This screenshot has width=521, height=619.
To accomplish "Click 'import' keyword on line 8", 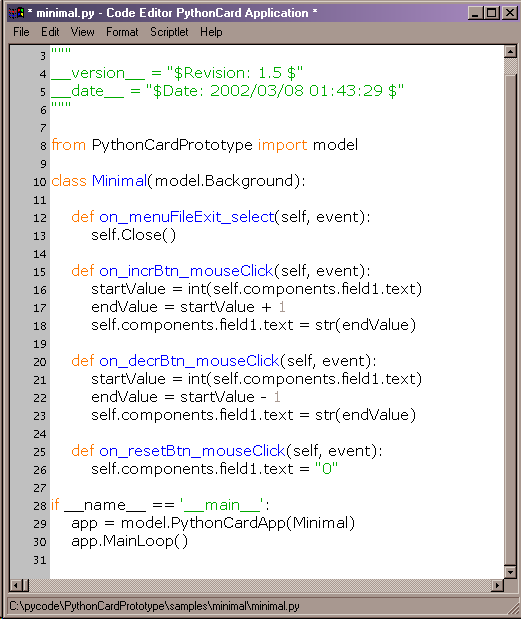I will coord(283,145).
